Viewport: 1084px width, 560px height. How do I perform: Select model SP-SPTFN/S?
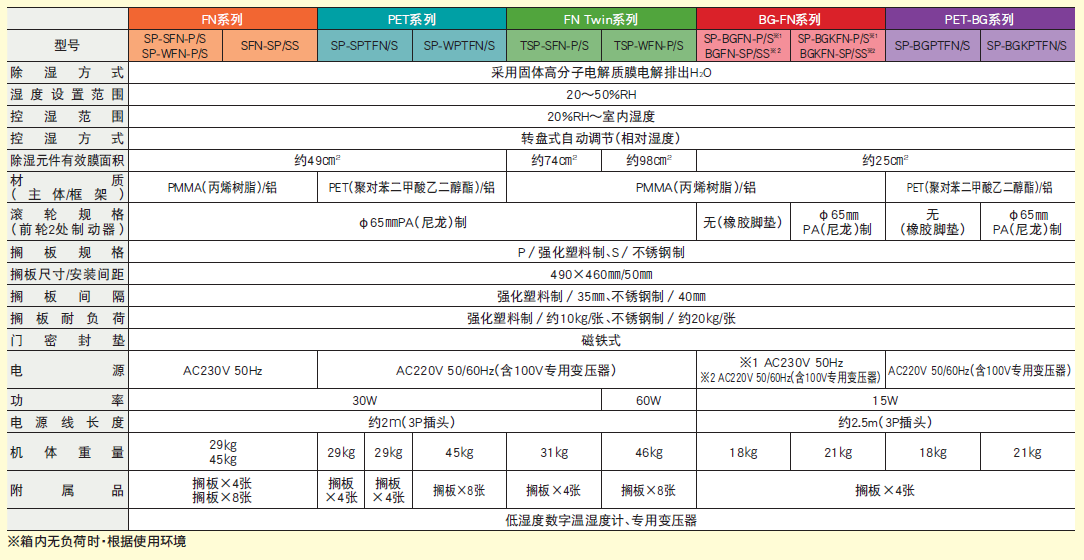[x=364, y=46]
